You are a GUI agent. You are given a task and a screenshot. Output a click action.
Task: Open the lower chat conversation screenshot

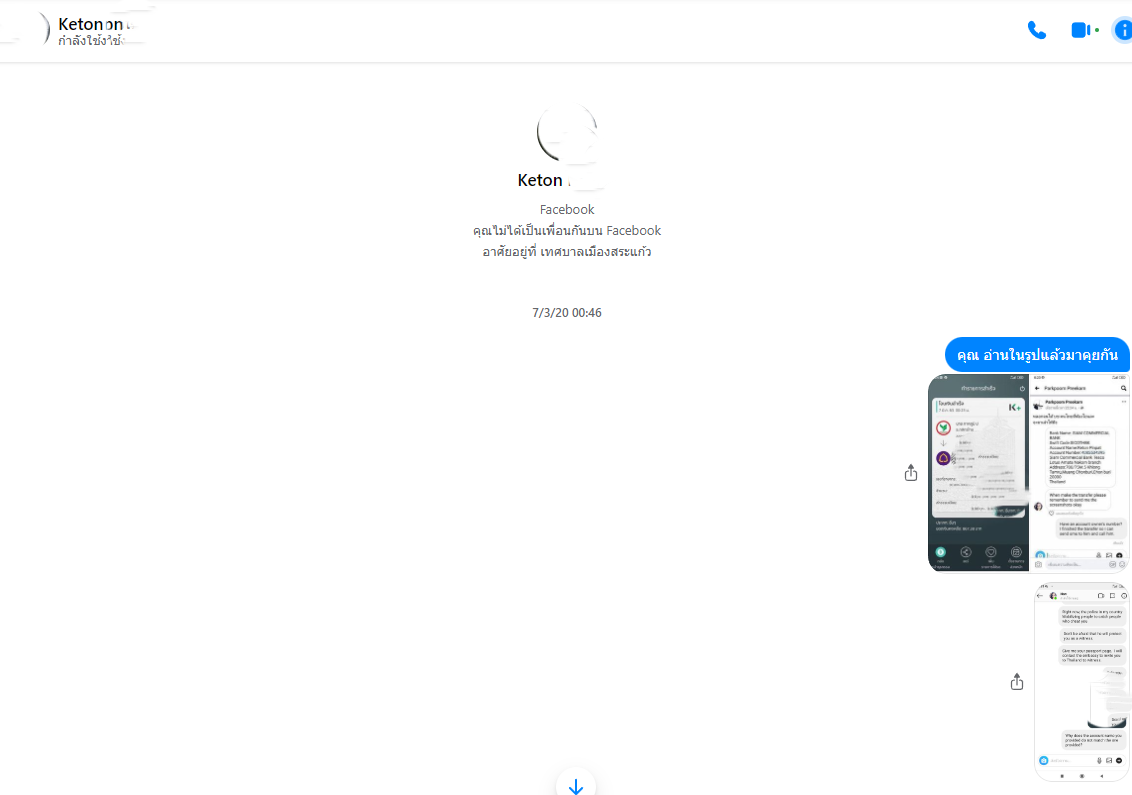coord(1081,682)
